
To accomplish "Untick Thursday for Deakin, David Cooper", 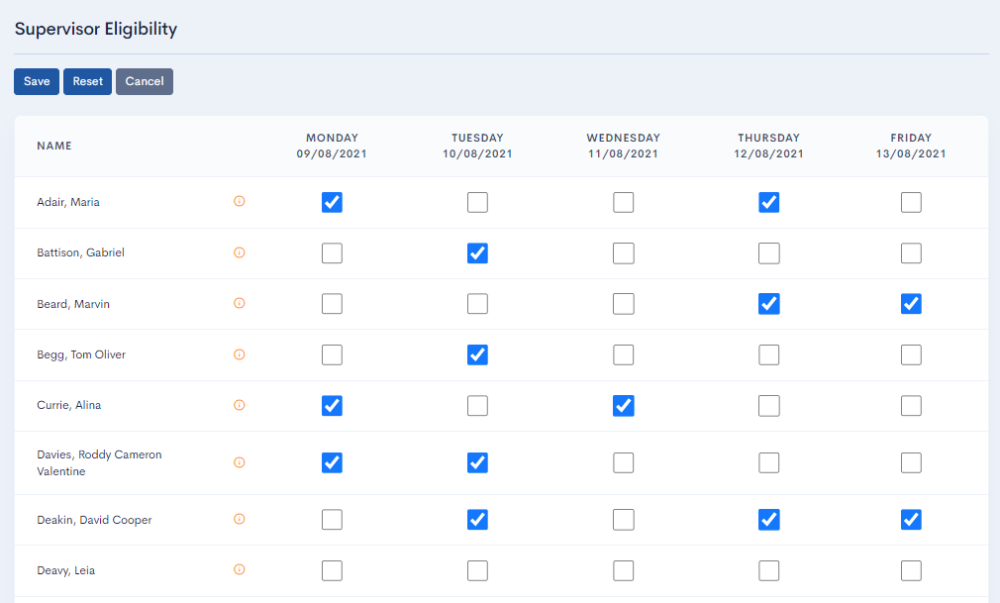I will pyautogui.click(x=769, y=520).
